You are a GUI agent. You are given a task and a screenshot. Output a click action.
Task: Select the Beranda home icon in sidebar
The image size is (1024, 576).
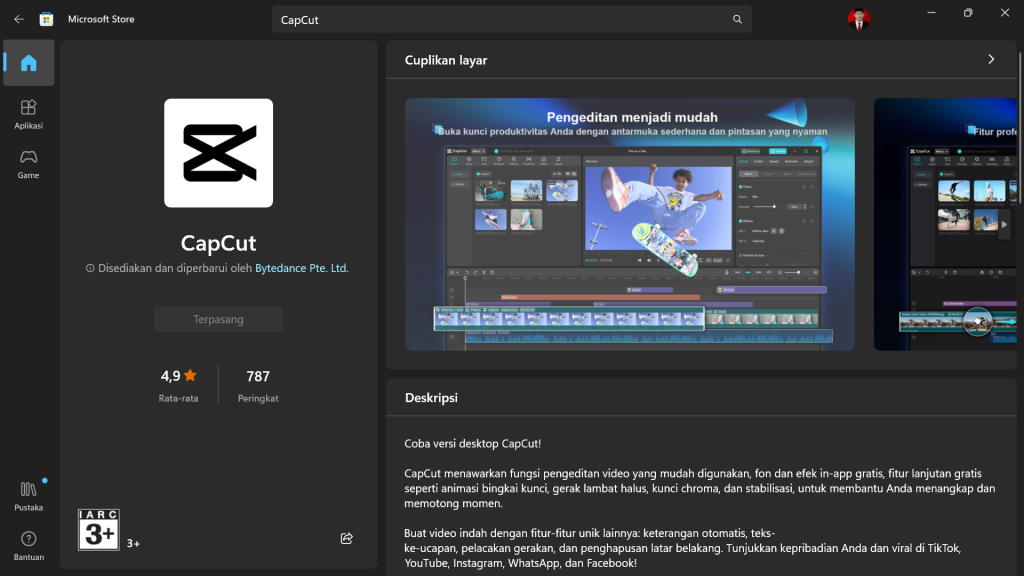tap(28, 62)
